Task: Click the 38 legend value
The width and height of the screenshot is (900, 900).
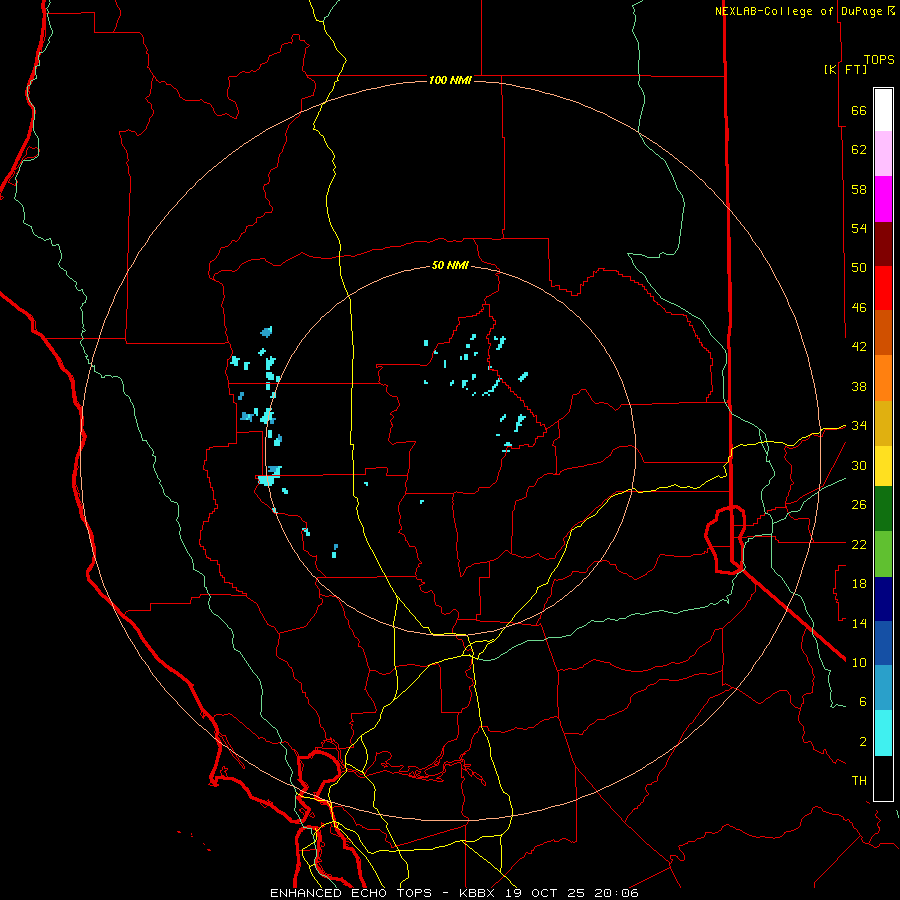Action: tap(859, 386)
